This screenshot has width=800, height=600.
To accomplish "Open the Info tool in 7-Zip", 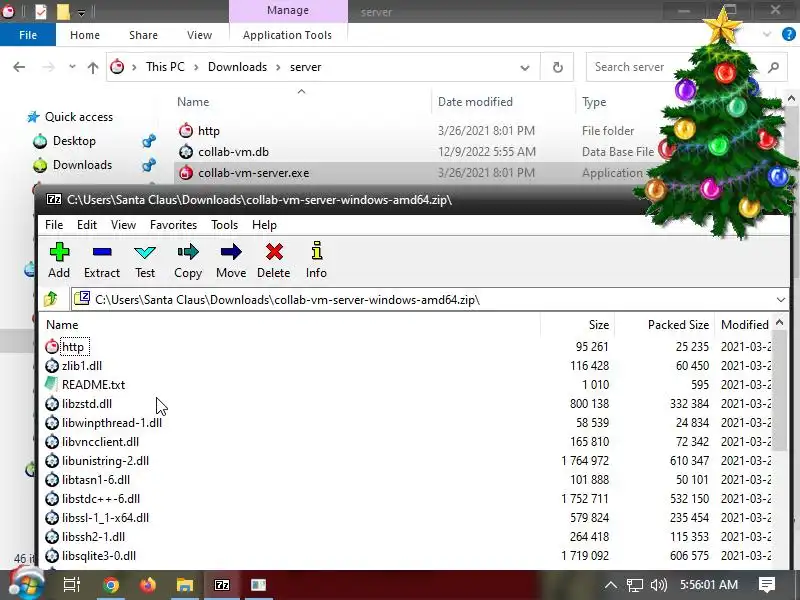I will coord(316,260).
